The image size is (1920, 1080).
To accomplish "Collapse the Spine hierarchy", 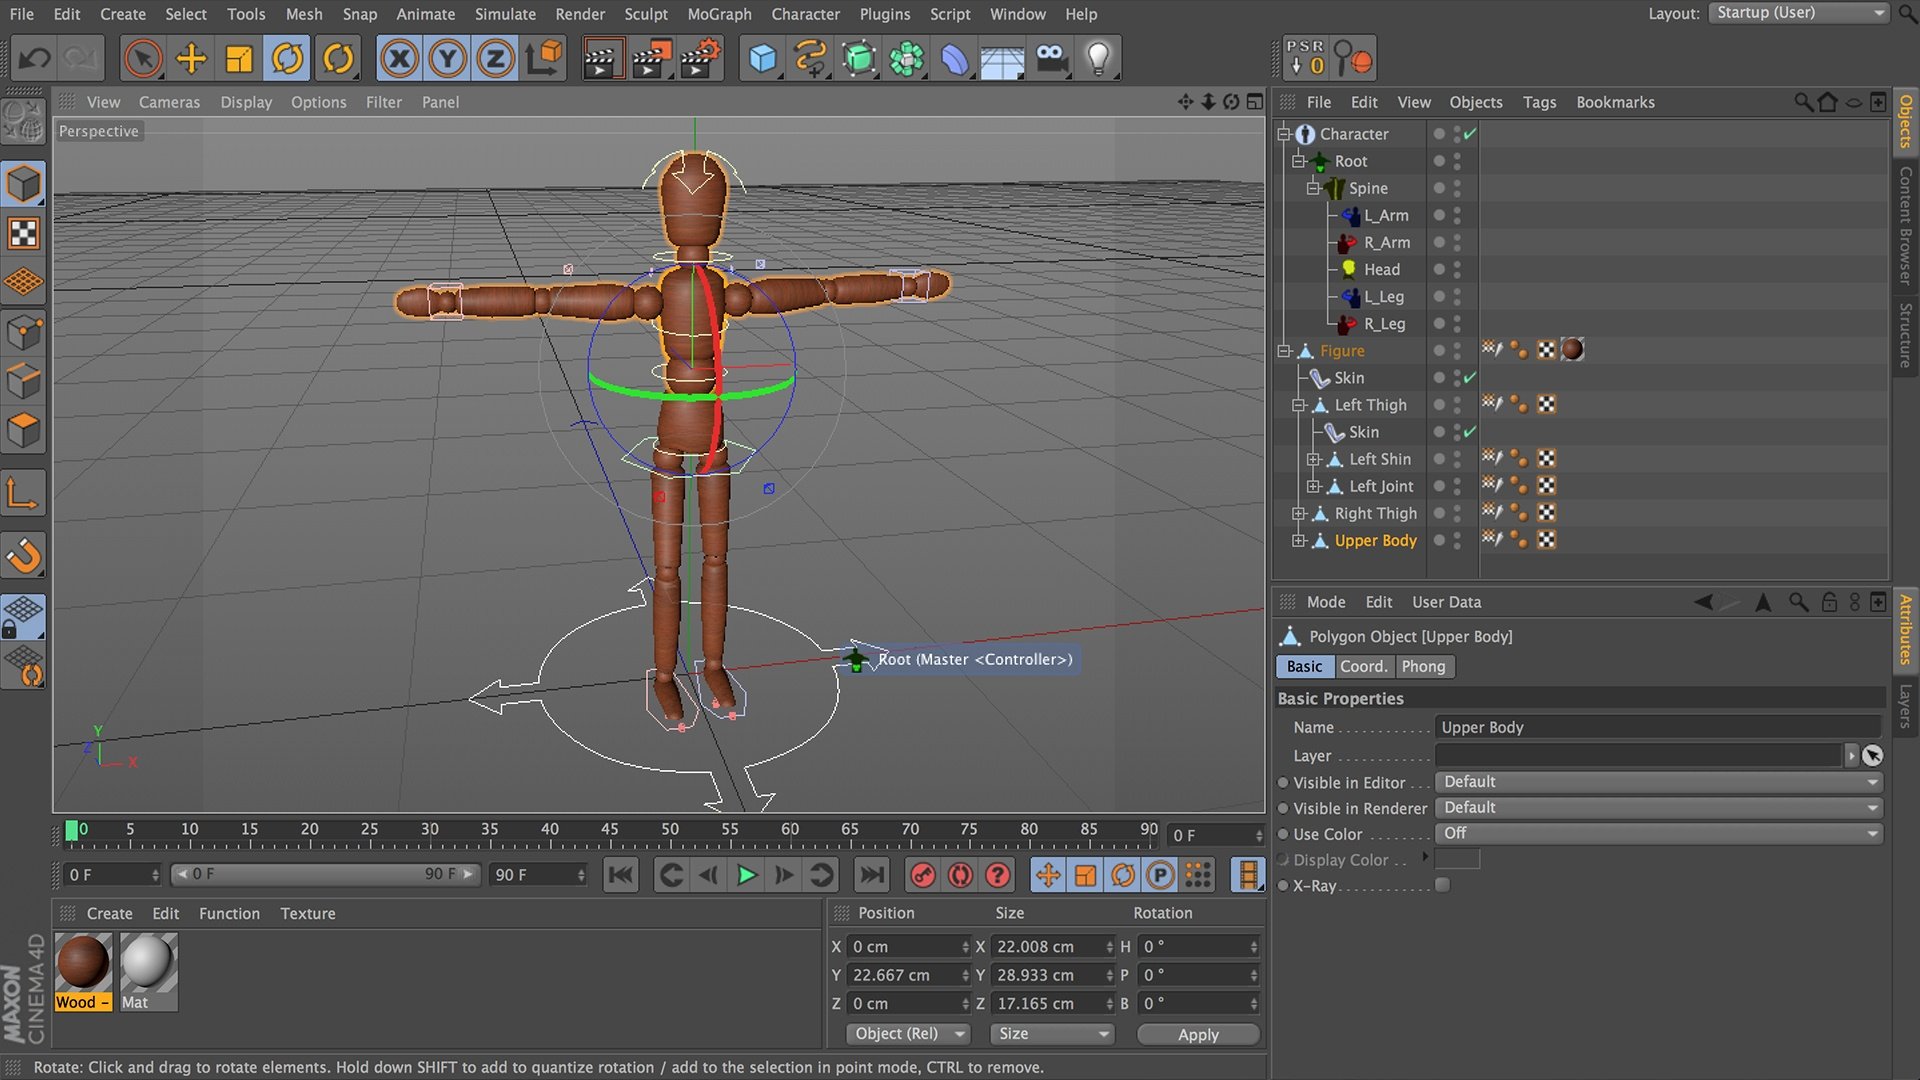I will click(x=1313, y=188).
